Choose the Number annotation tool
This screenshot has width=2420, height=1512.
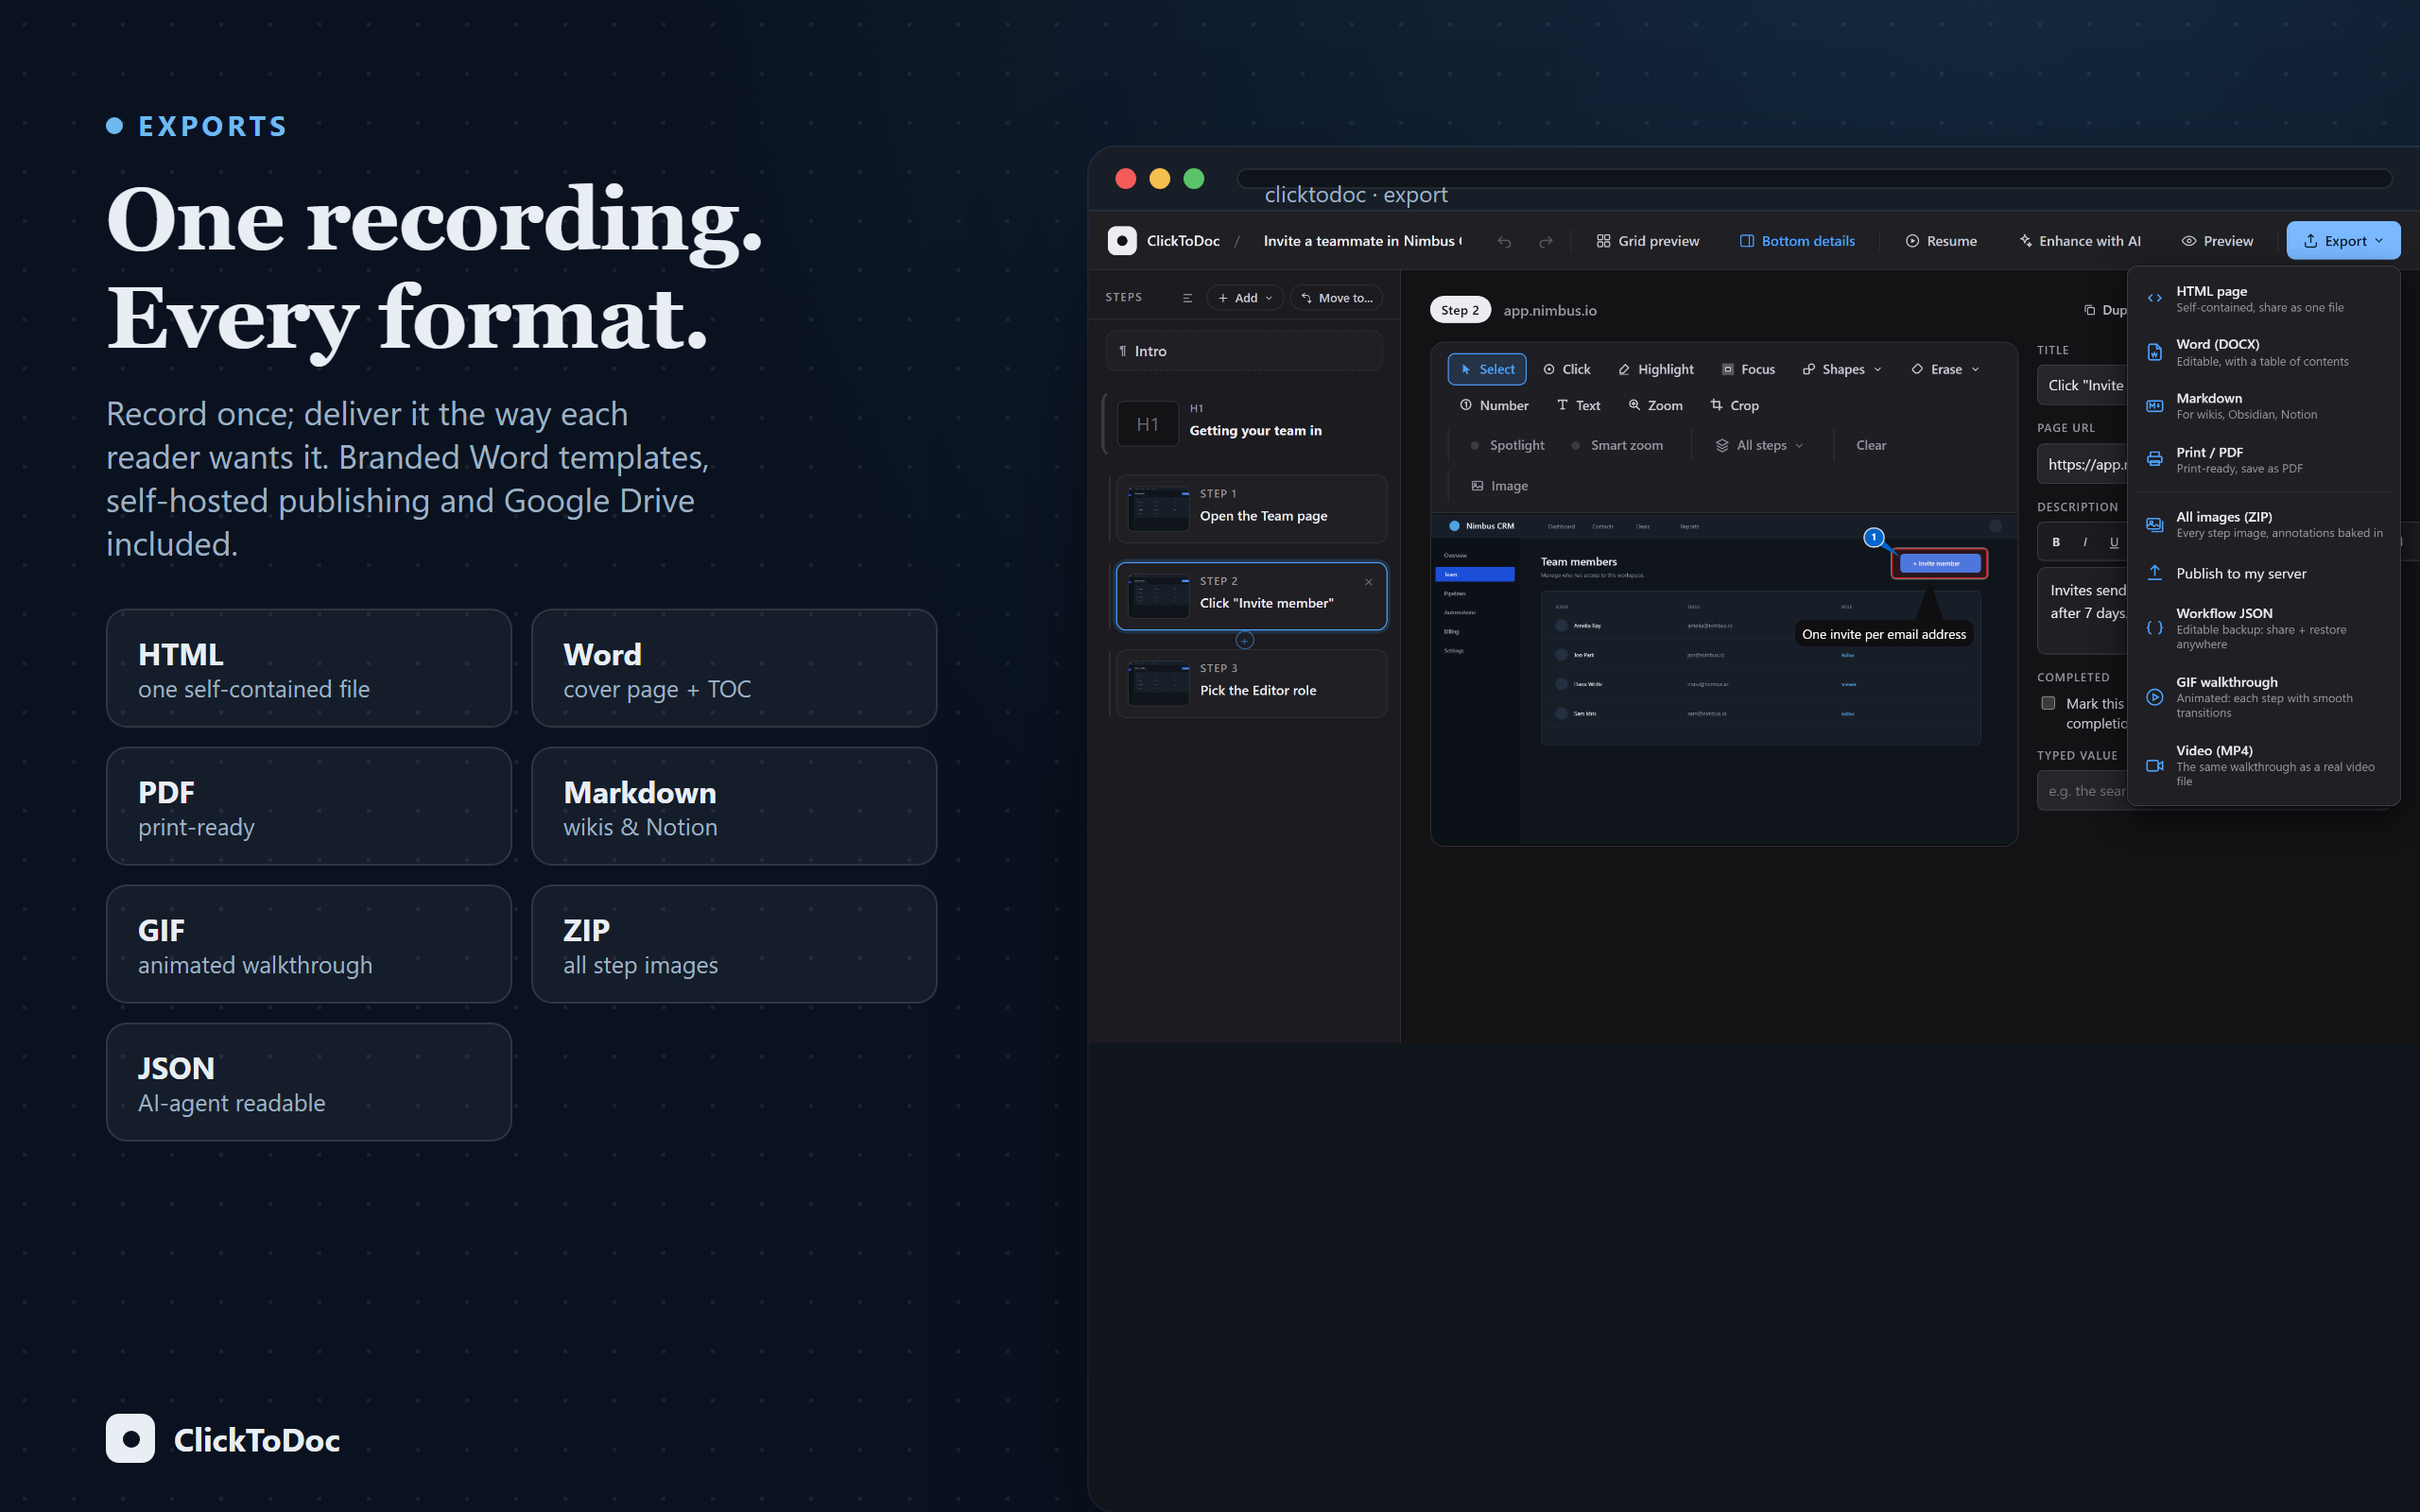pyautogui.click(x=1494, y=405)
